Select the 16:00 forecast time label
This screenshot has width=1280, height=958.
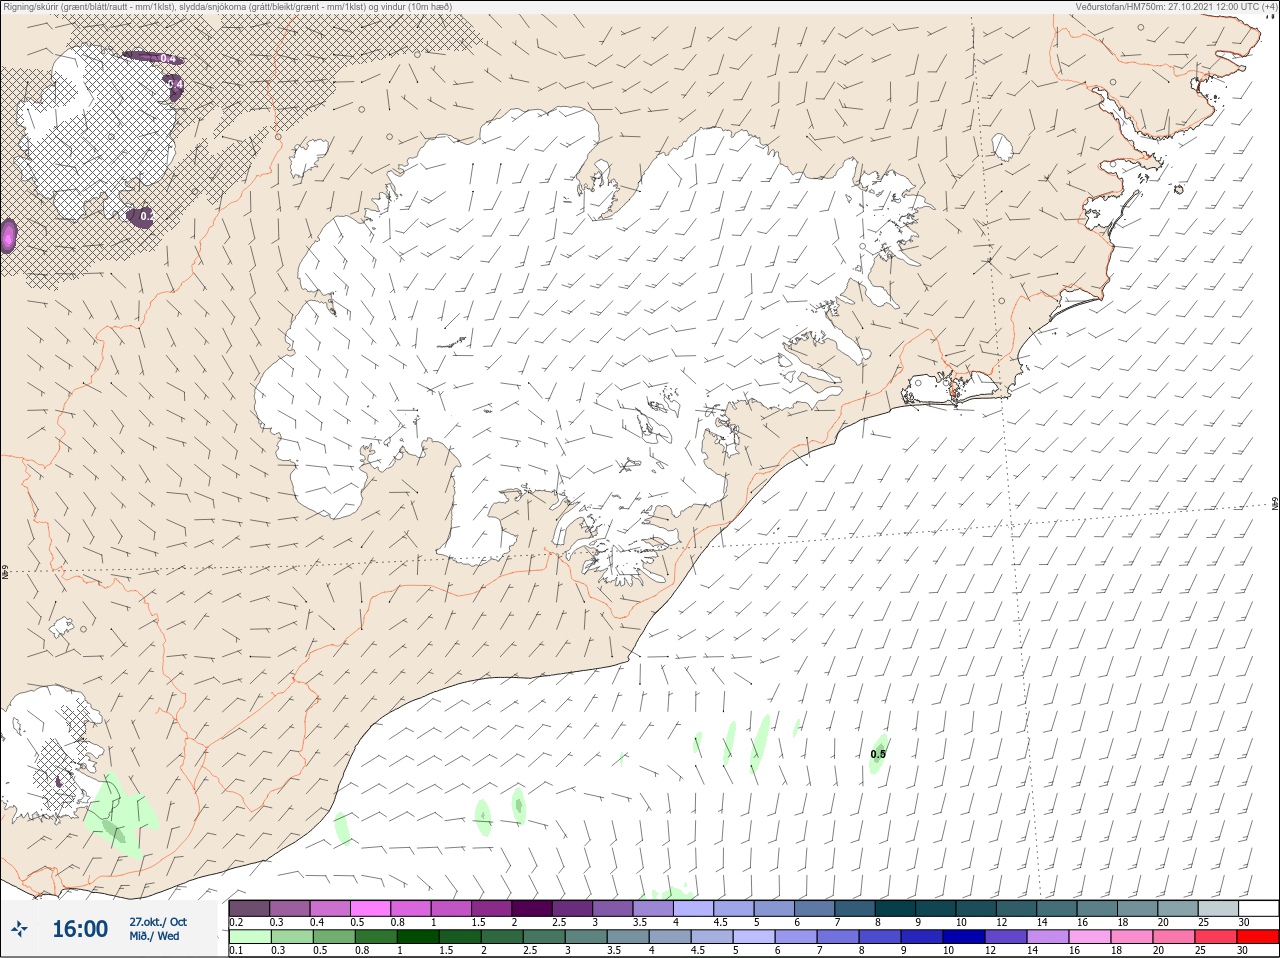click(x=80, y=929)
